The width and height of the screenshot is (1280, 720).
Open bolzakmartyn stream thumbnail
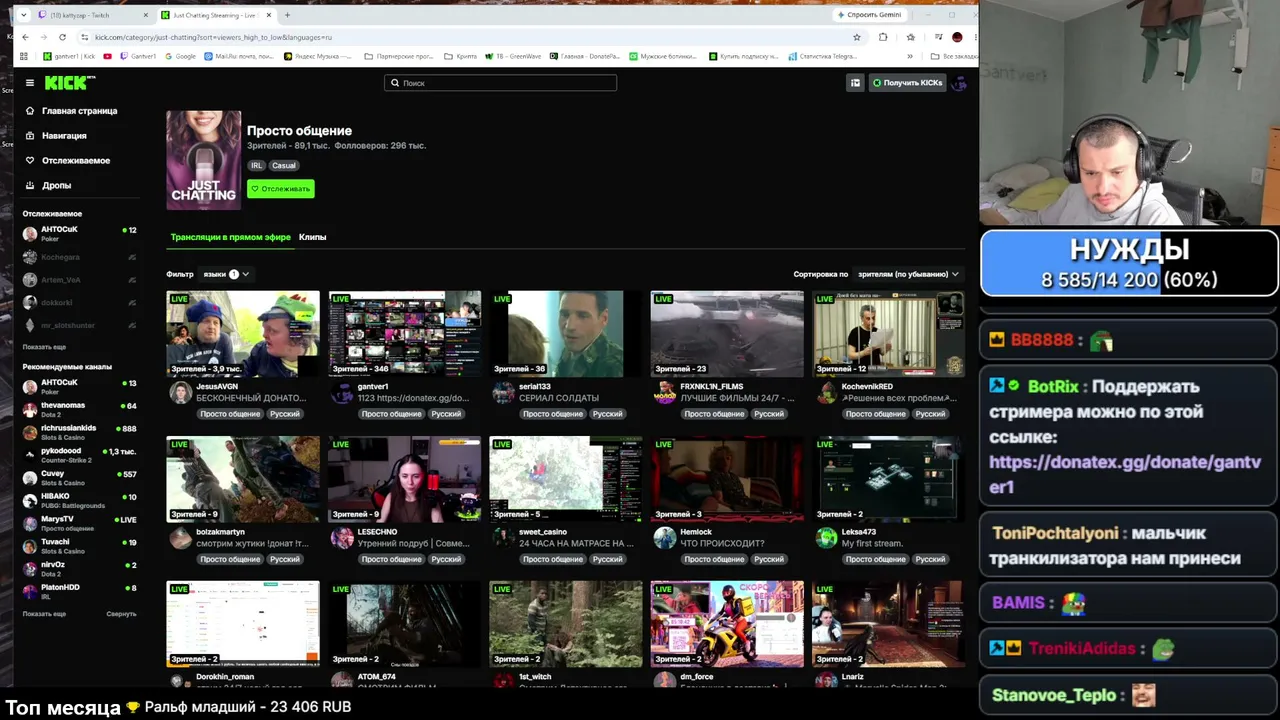[x=243, y=479]
